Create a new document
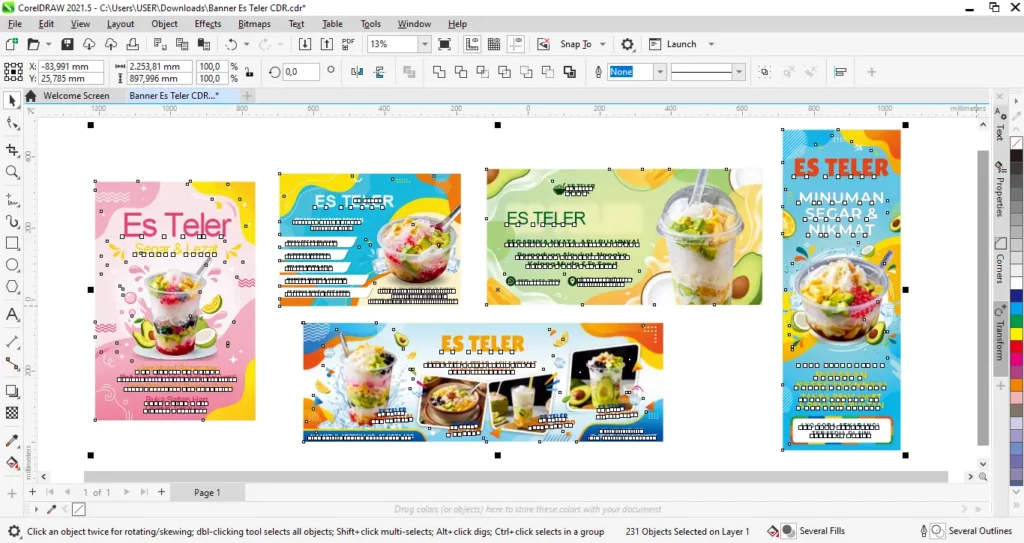Image resolution: width=1024 pixels, height=543 pixels. coord(11,44)
